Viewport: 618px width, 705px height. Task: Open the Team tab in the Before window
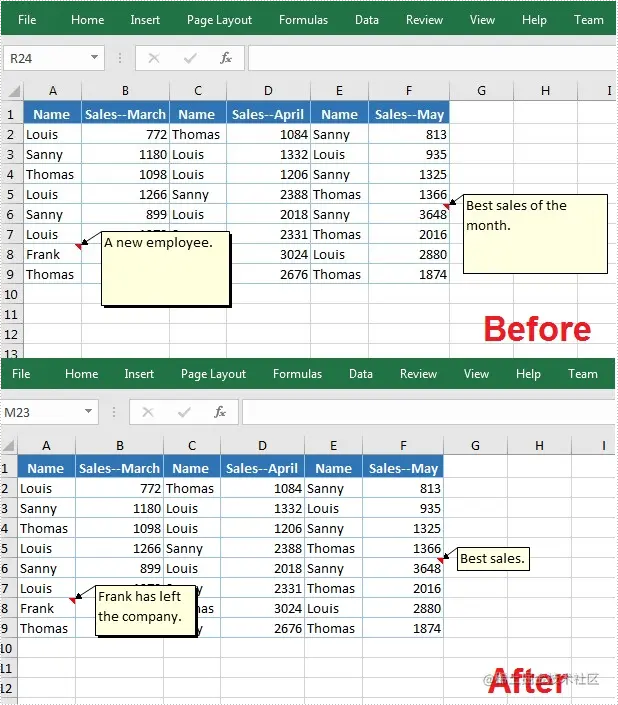[588, 20]
